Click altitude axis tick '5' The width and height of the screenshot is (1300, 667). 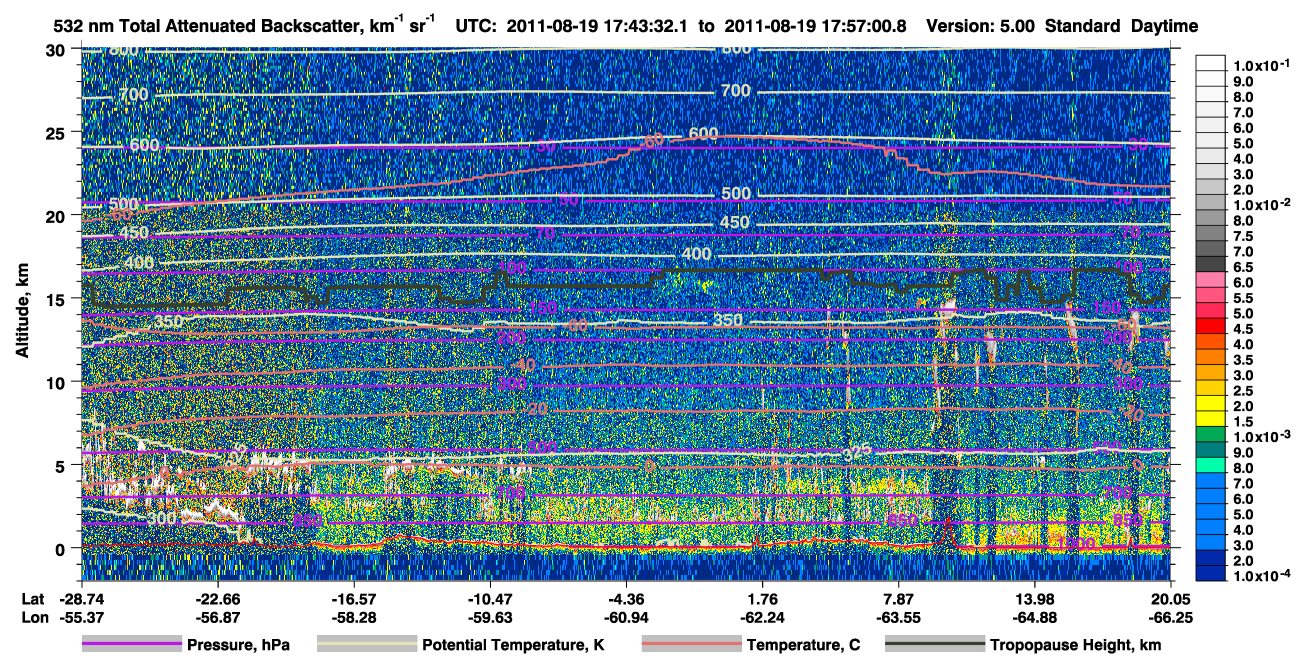tap(62, 465)
